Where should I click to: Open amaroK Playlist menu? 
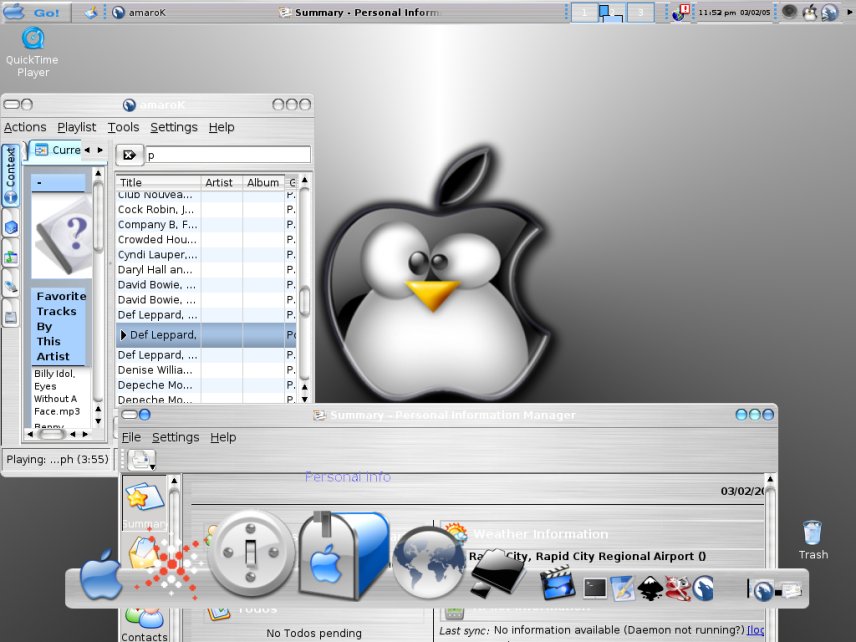(x=76, y=127)
